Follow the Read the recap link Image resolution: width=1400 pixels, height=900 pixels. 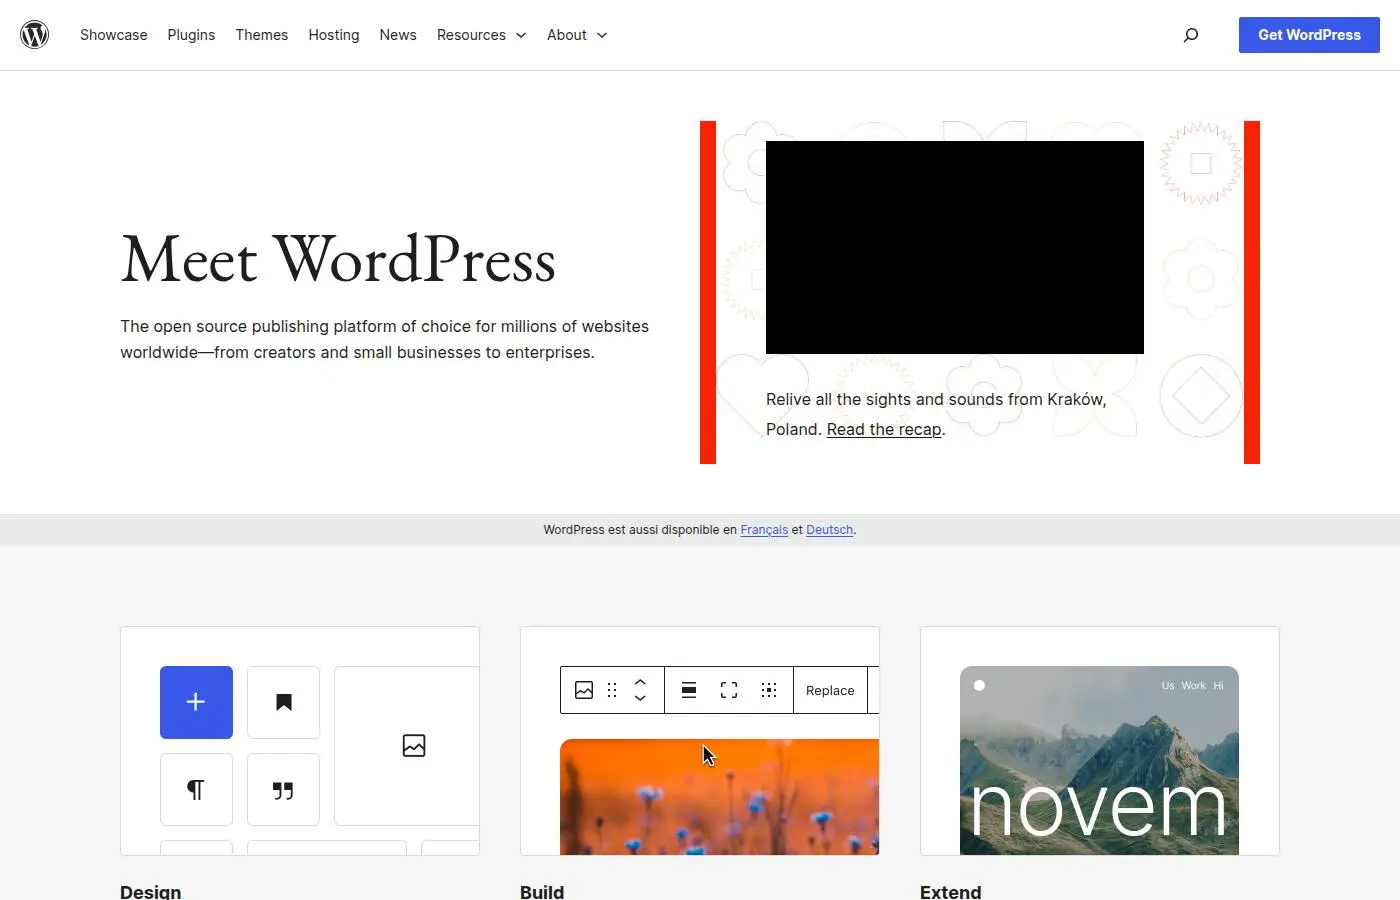[x=884, y=429]
